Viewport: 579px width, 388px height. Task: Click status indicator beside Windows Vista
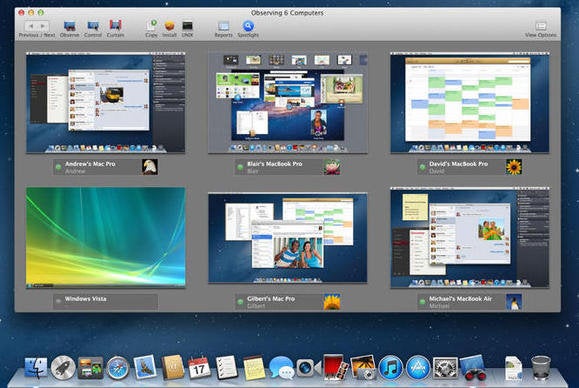pos(58,302)
